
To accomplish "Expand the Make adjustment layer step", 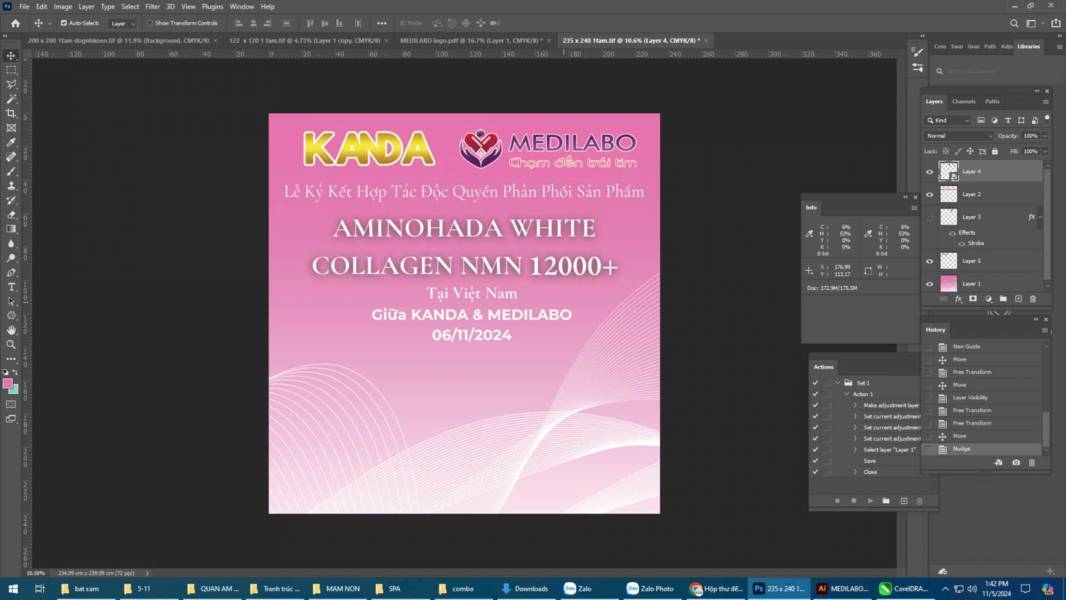I will pyautogui.click(x=855, y=405).
